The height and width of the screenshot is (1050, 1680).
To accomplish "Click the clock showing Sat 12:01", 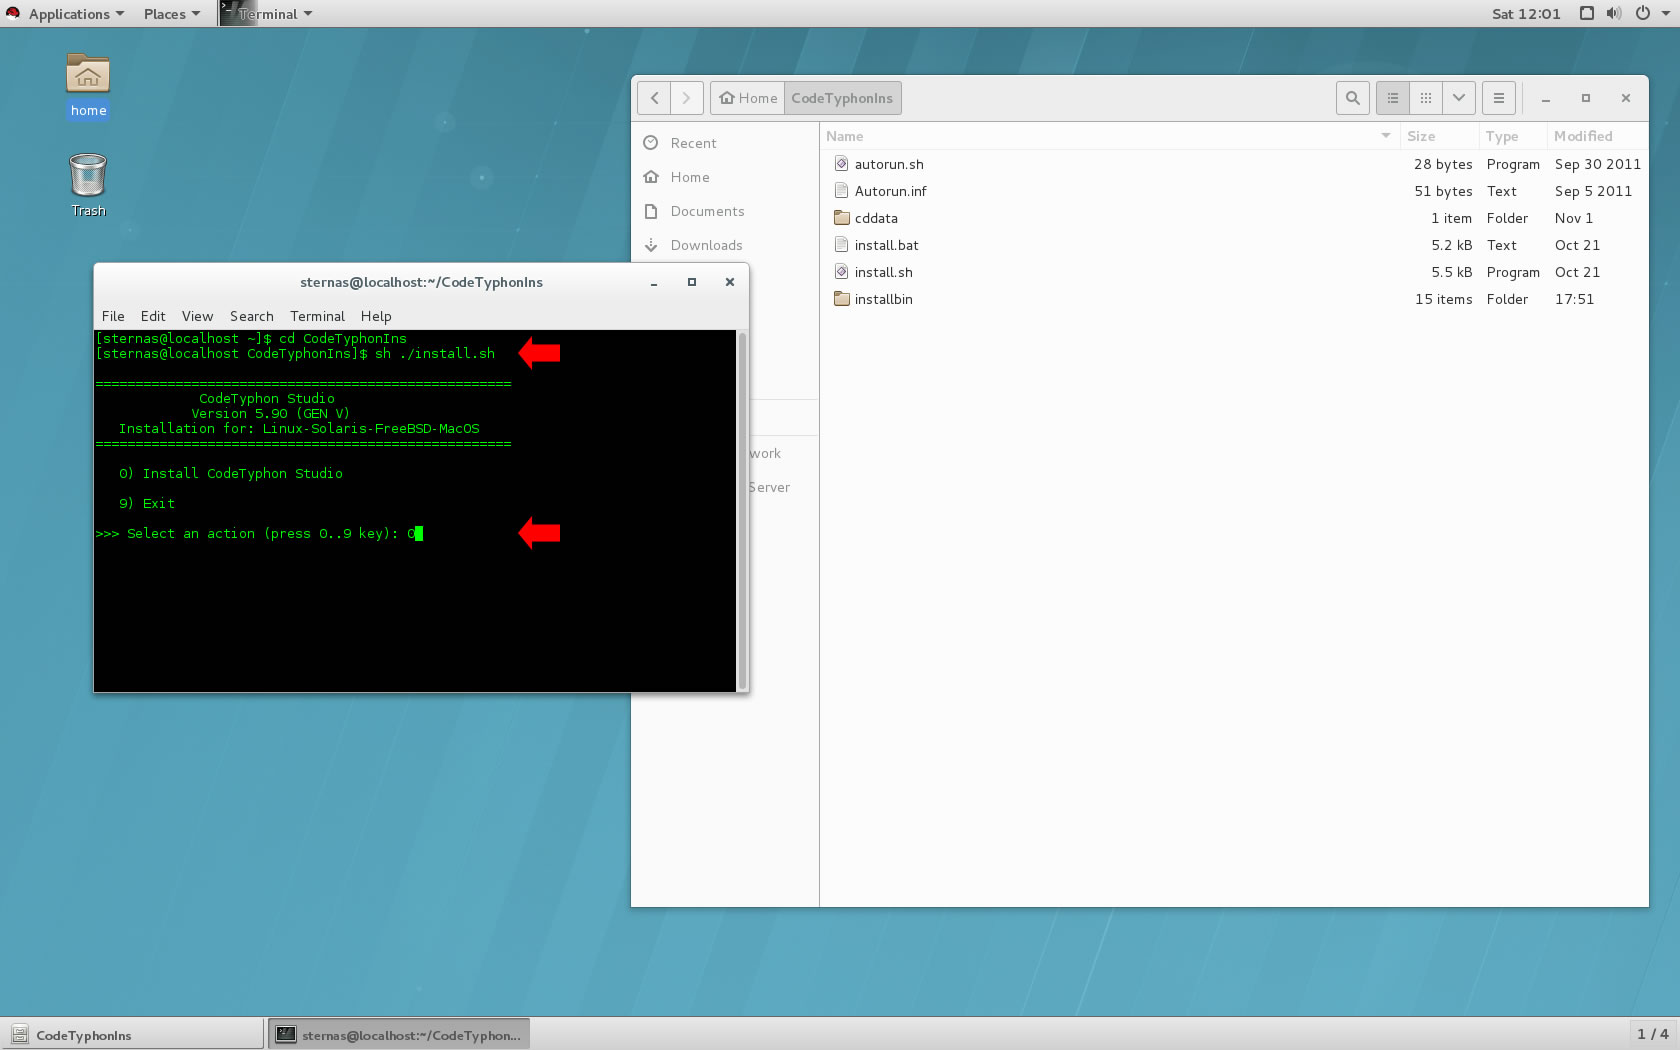I will (1526, 14).
